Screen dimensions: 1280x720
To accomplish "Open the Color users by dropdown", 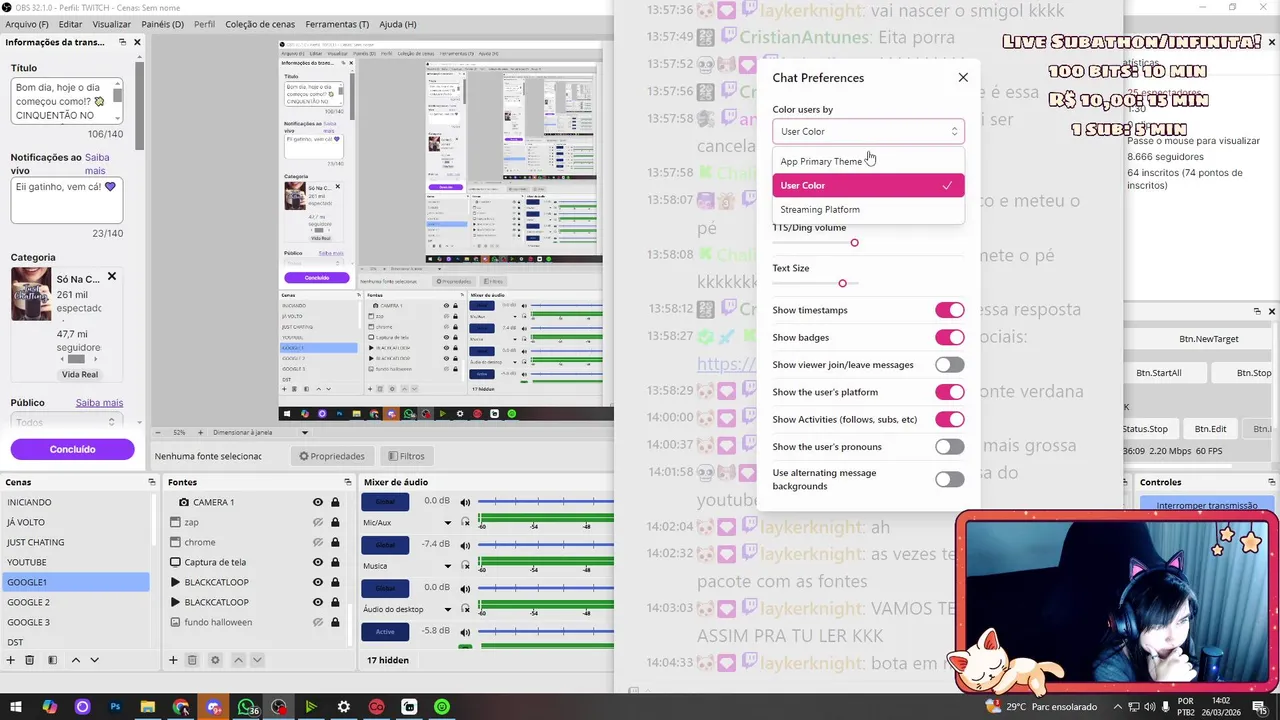I will tap(868, 131).
